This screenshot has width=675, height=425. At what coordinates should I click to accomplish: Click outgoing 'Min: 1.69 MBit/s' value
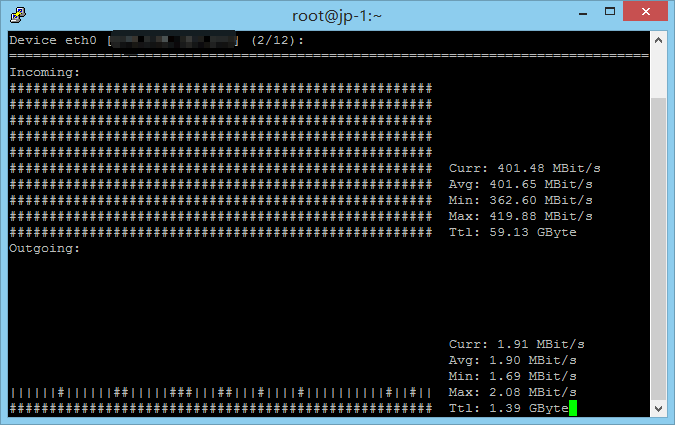pos(513,376)
